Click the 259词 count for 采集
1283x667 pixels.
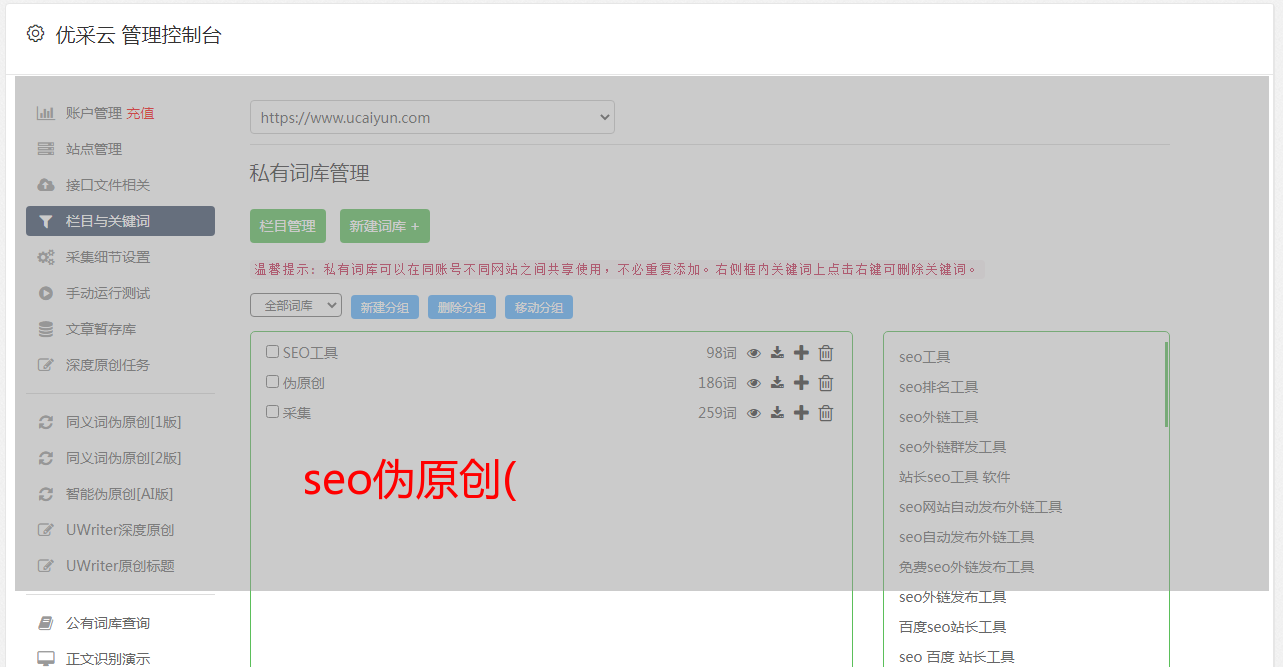point(717,413)
